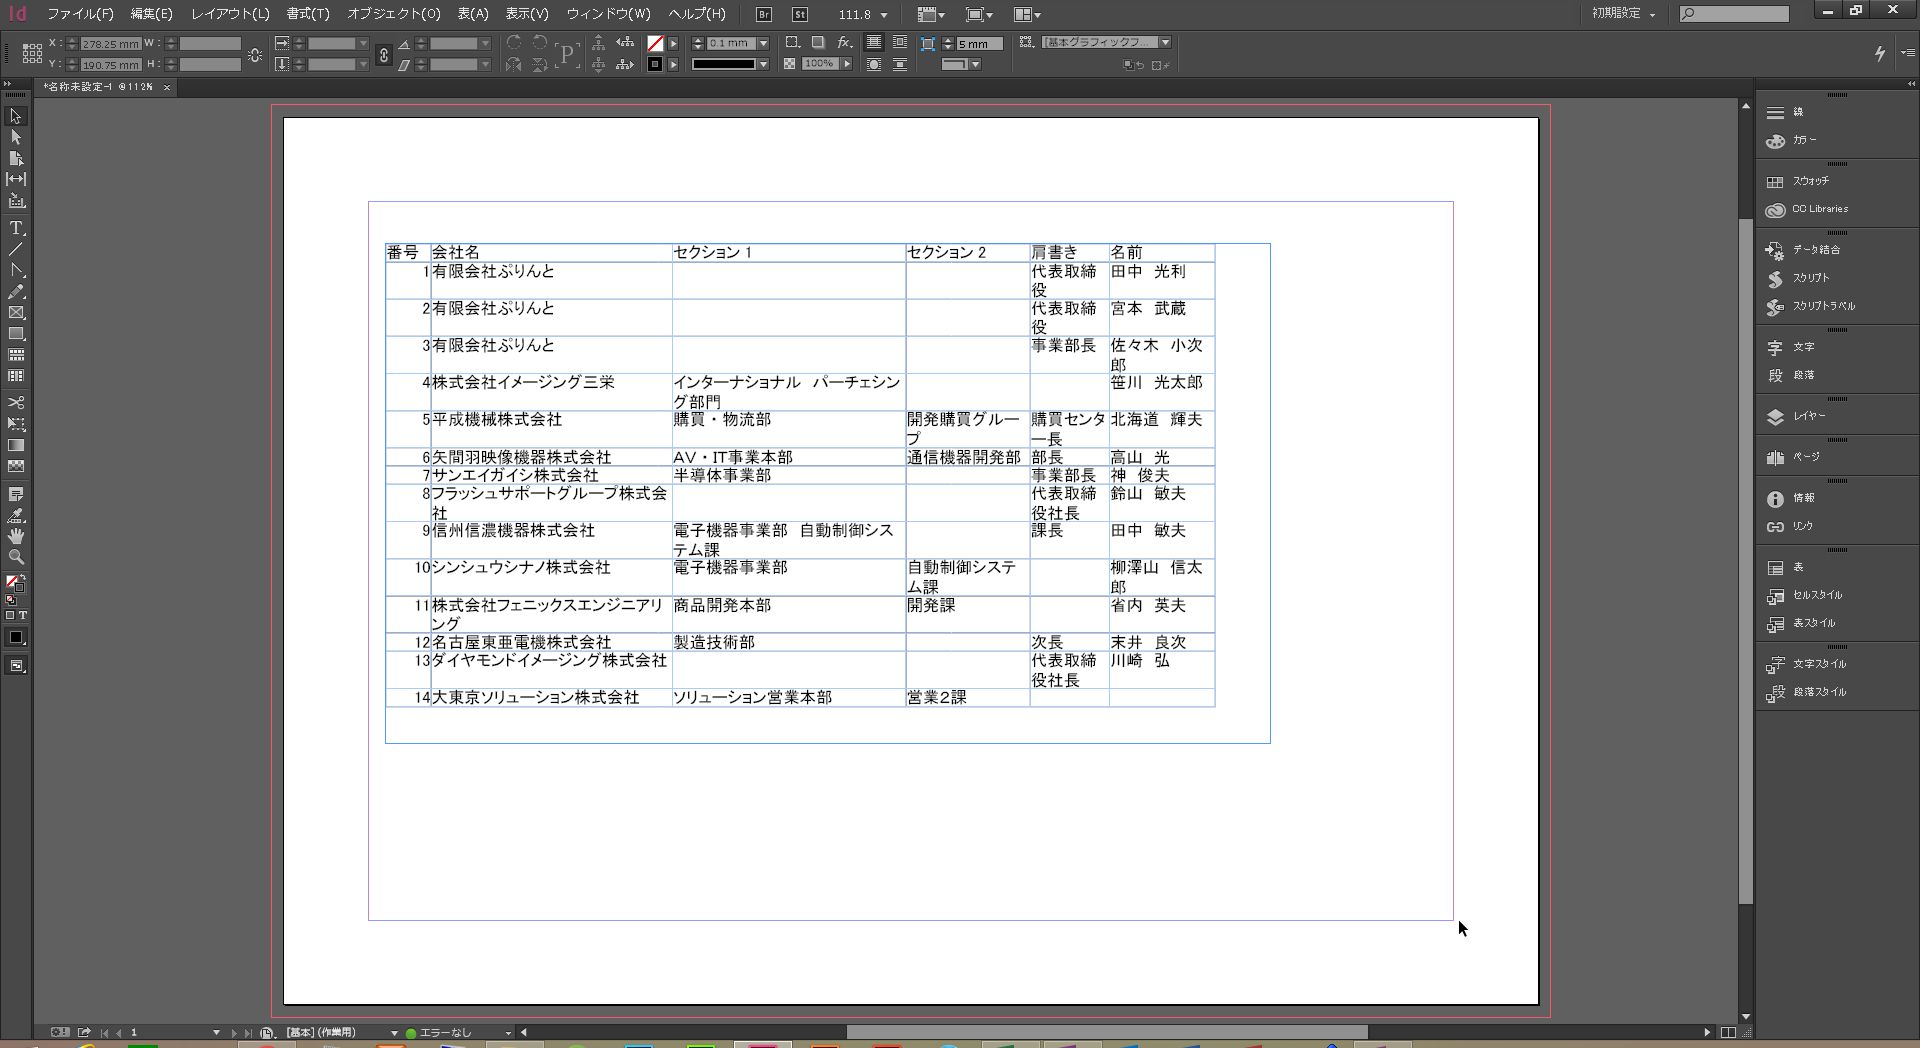Open the stroke style dropdown
1920x1048 pixels.
tap(763, 64)
